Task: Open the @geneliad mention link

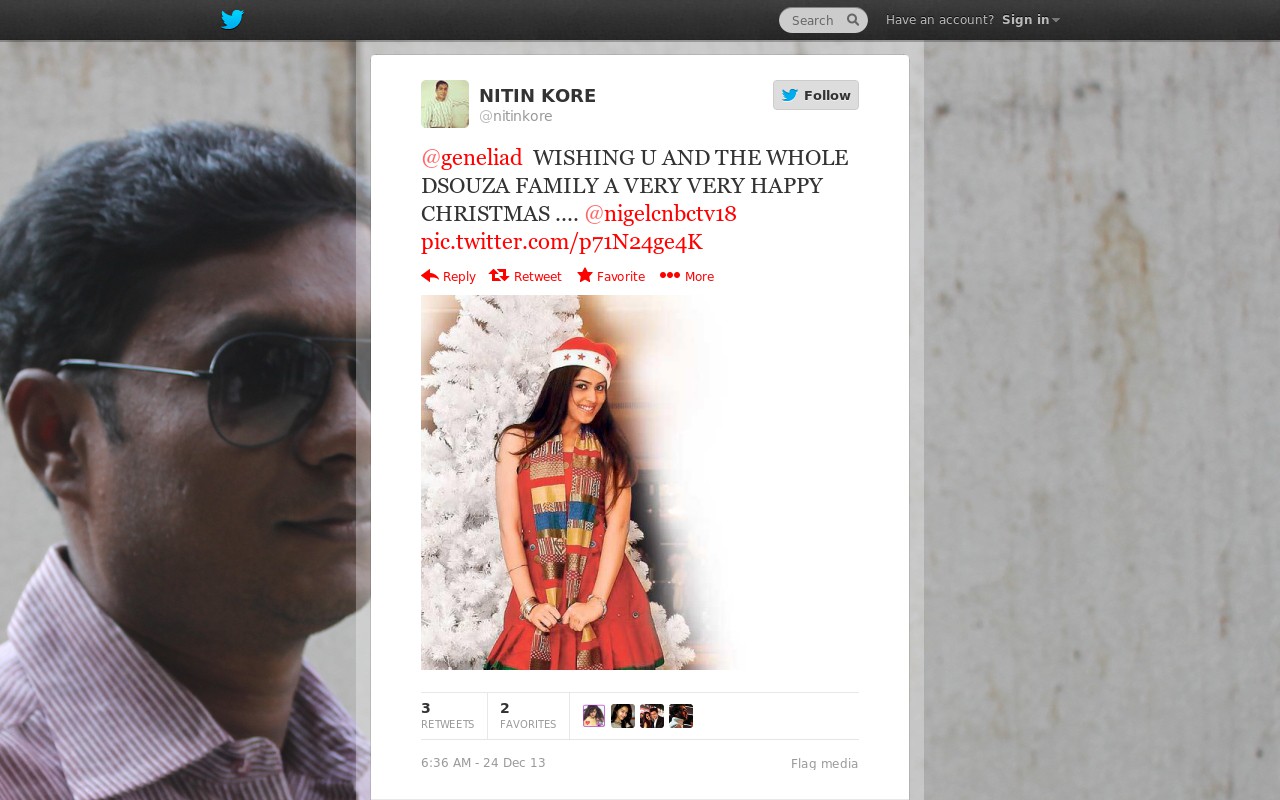Action: pyautogui.click(x=472, y=158)
